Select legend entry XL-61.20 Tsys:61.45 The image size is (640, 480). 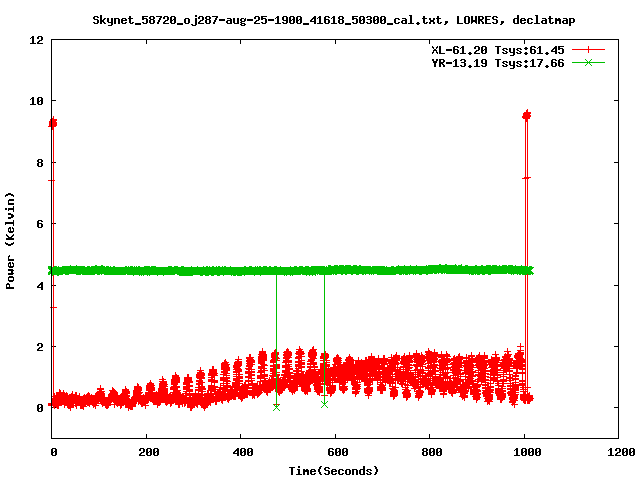click(498, 50)
